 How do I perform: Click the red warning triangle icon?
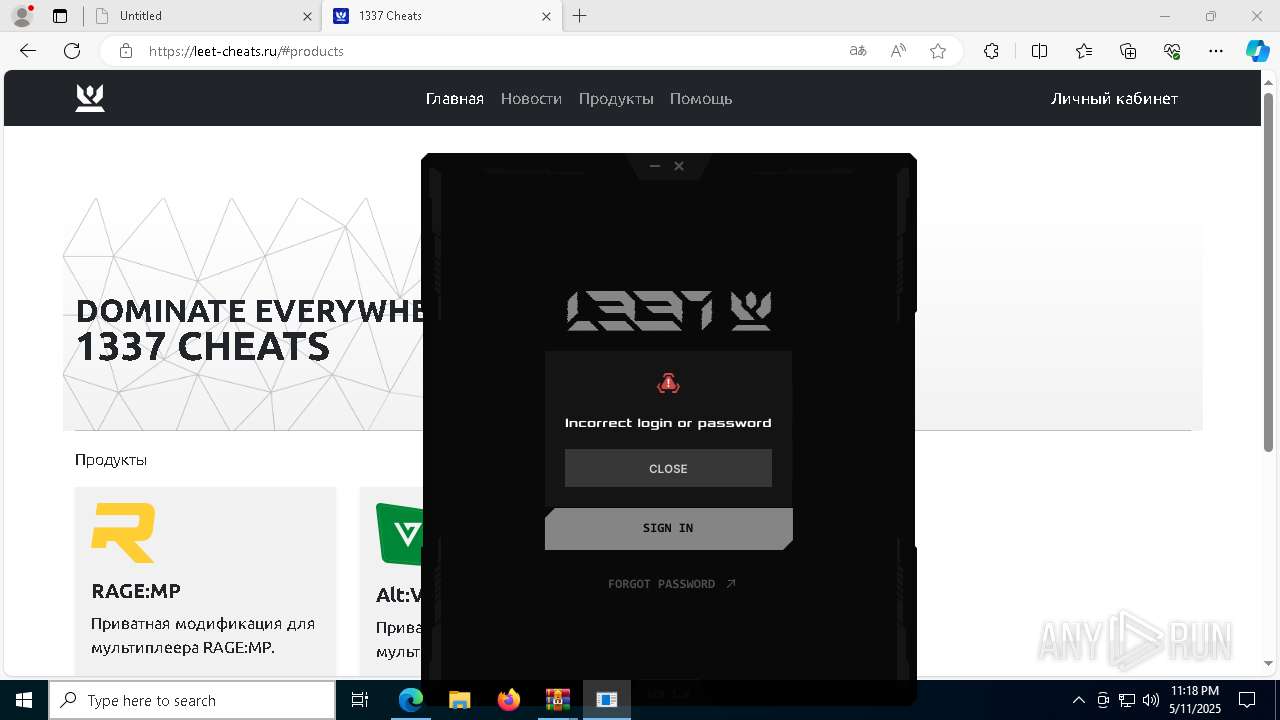click(x=668, y=382)
